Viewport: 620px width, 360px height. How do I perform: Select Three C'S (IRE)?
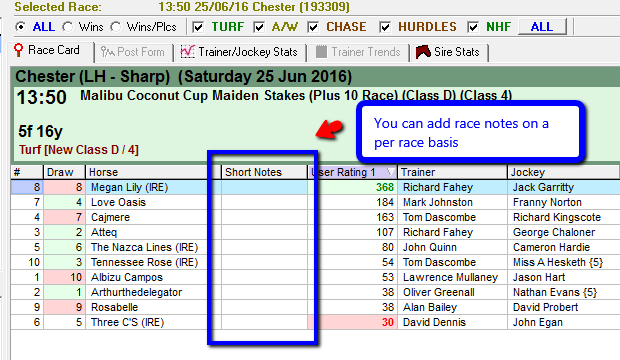click(x=127, y=322)
